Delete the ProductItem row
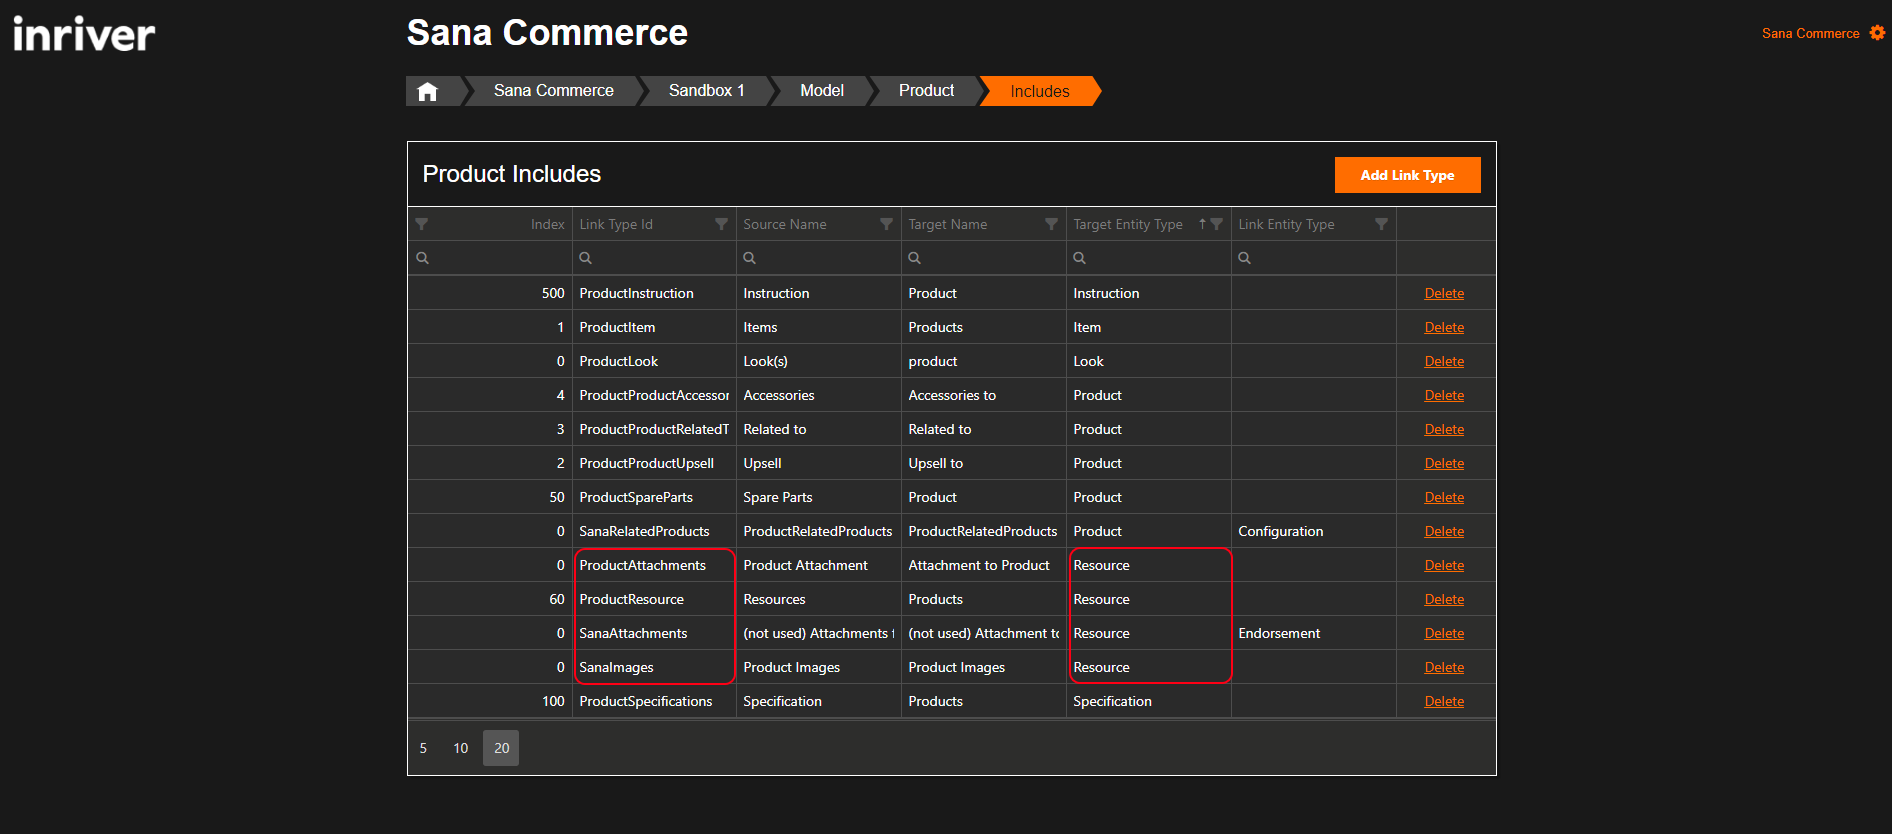 pyautogui.click(x=1444, y=327)
